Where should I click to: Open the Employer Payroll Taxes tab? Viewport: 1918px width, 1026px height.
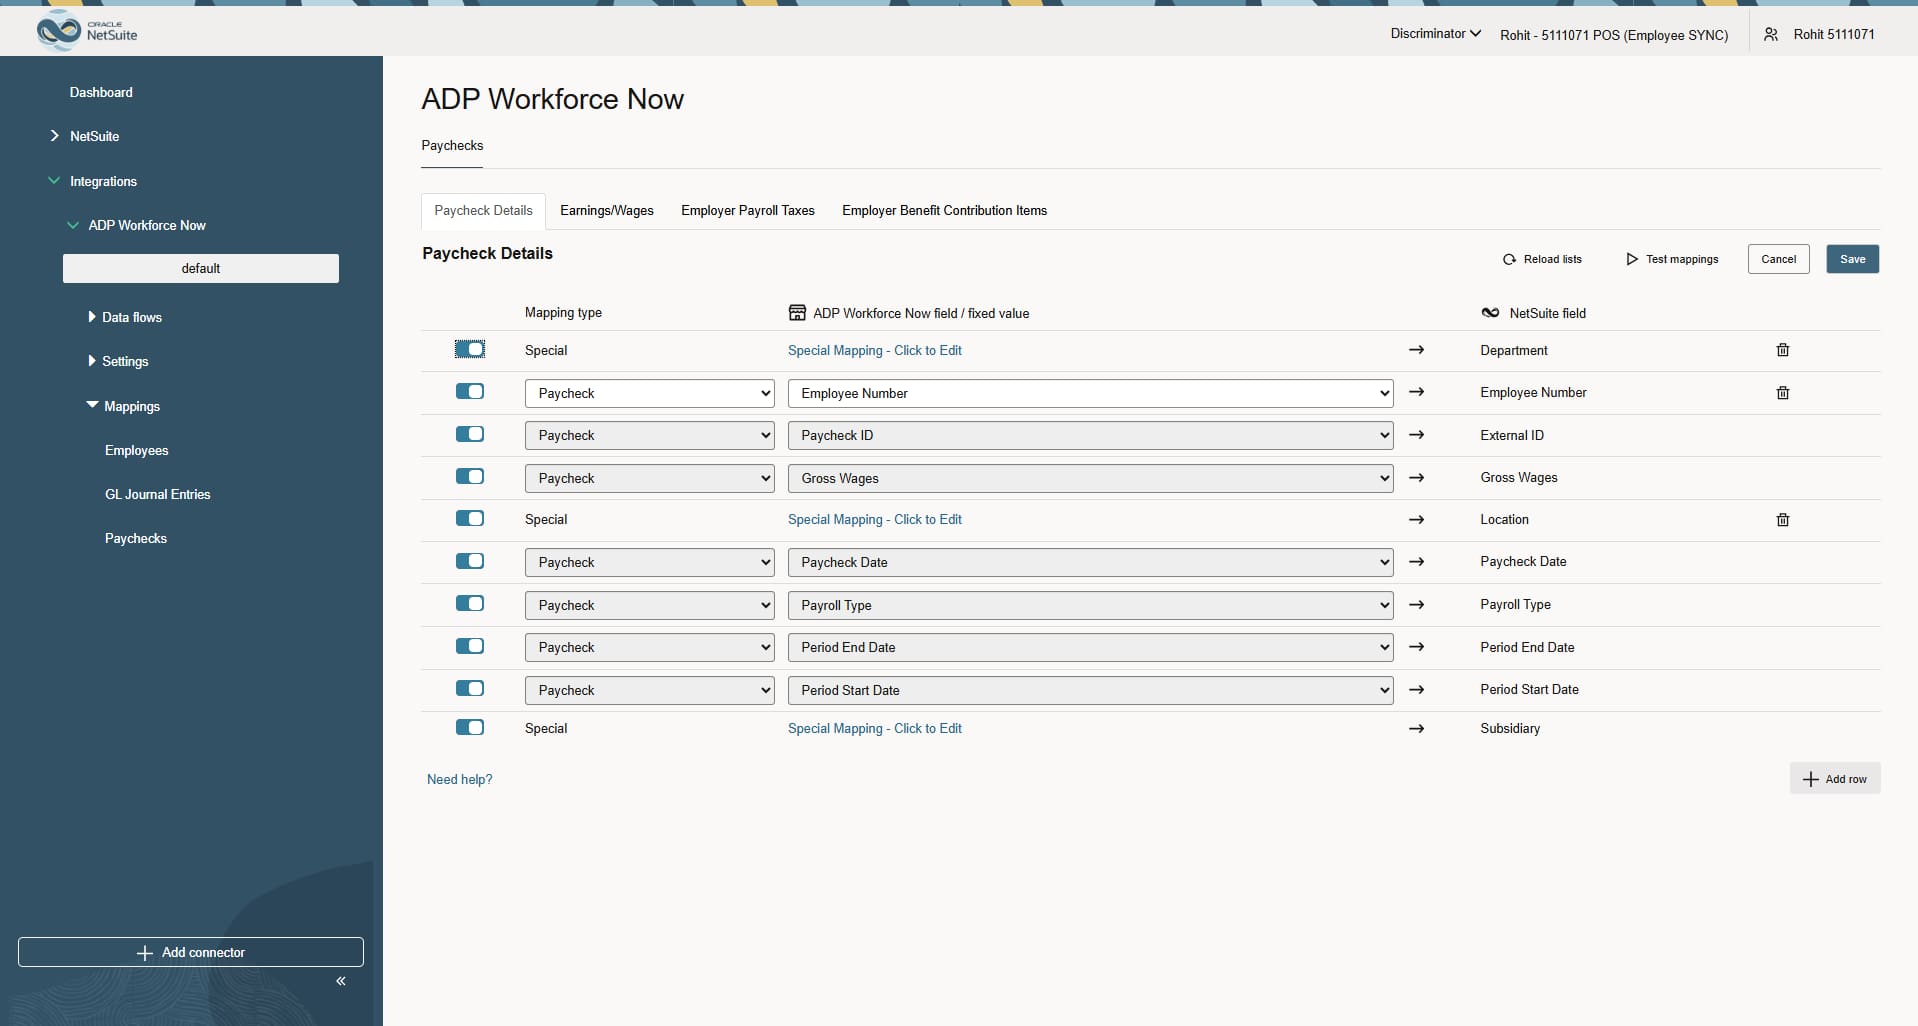(748, 211)
